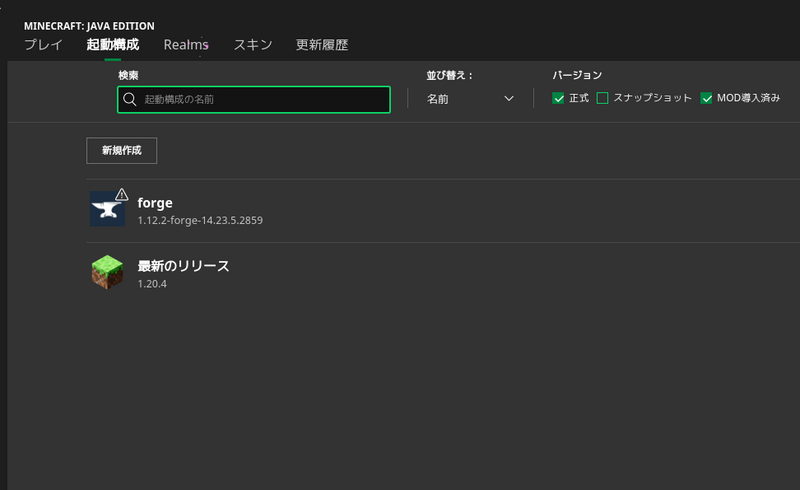Screen dimensions: 800x490
Task: Open the 並び替え 名前 sort dropdown
Action: pos(470,99)
